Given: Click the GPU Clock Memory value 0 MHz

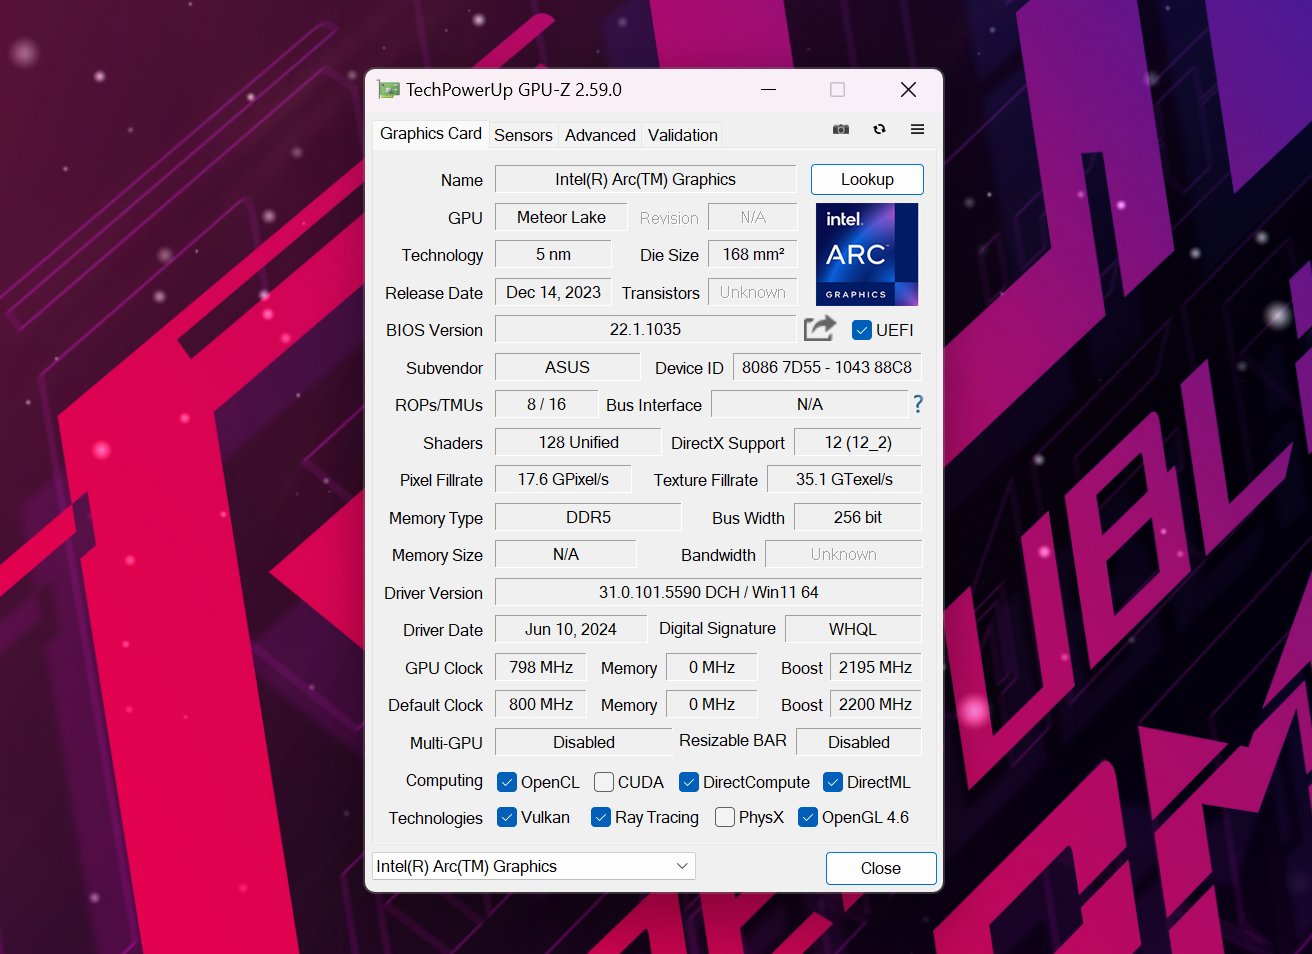Looking at the screenshot, I should (x=712, y=667).
